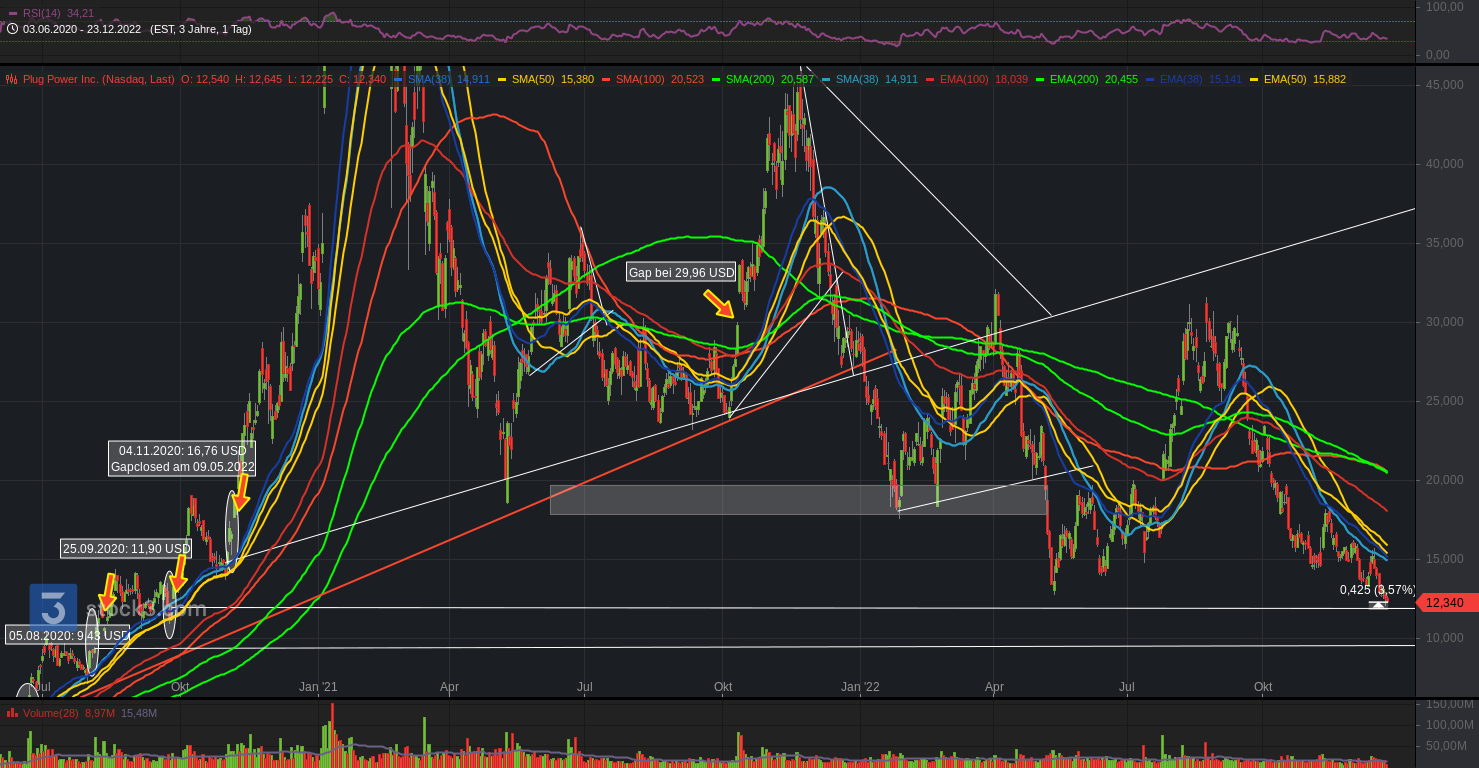Image resolution: width=1479 pixels, height=768 pixels.
Task: Click the red color dash before EMA(100)
Action: pyautogui.click(x=930, y=79)
